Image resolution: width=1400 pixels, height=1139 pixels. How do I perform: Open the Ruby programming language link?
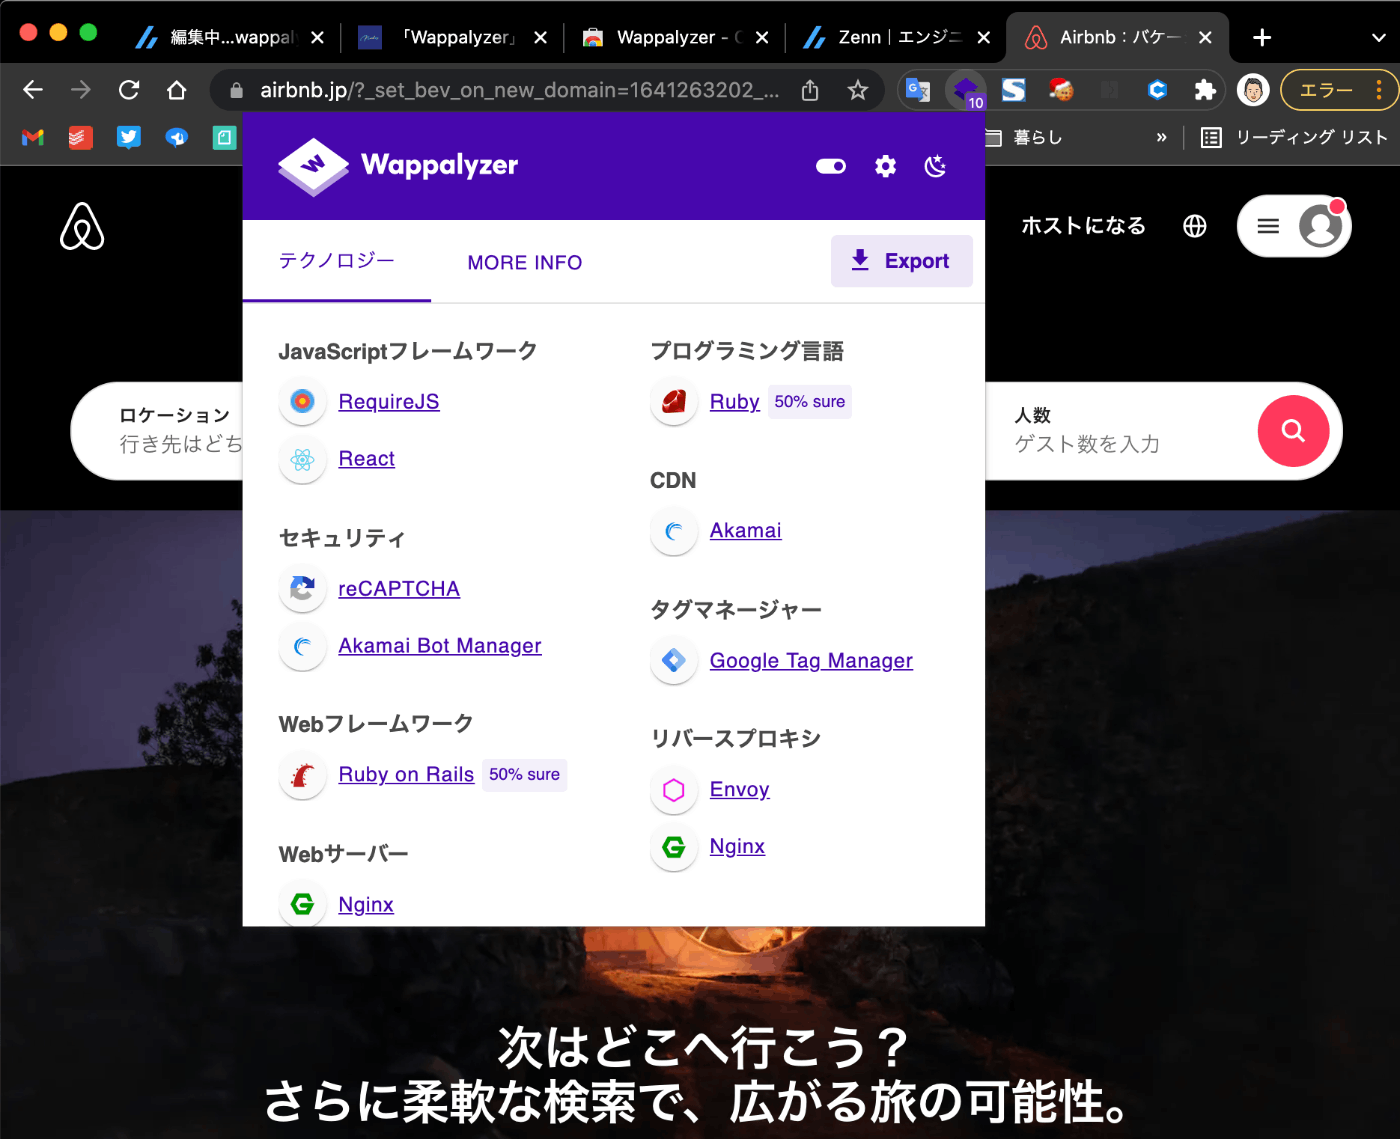tap(734, 401)
